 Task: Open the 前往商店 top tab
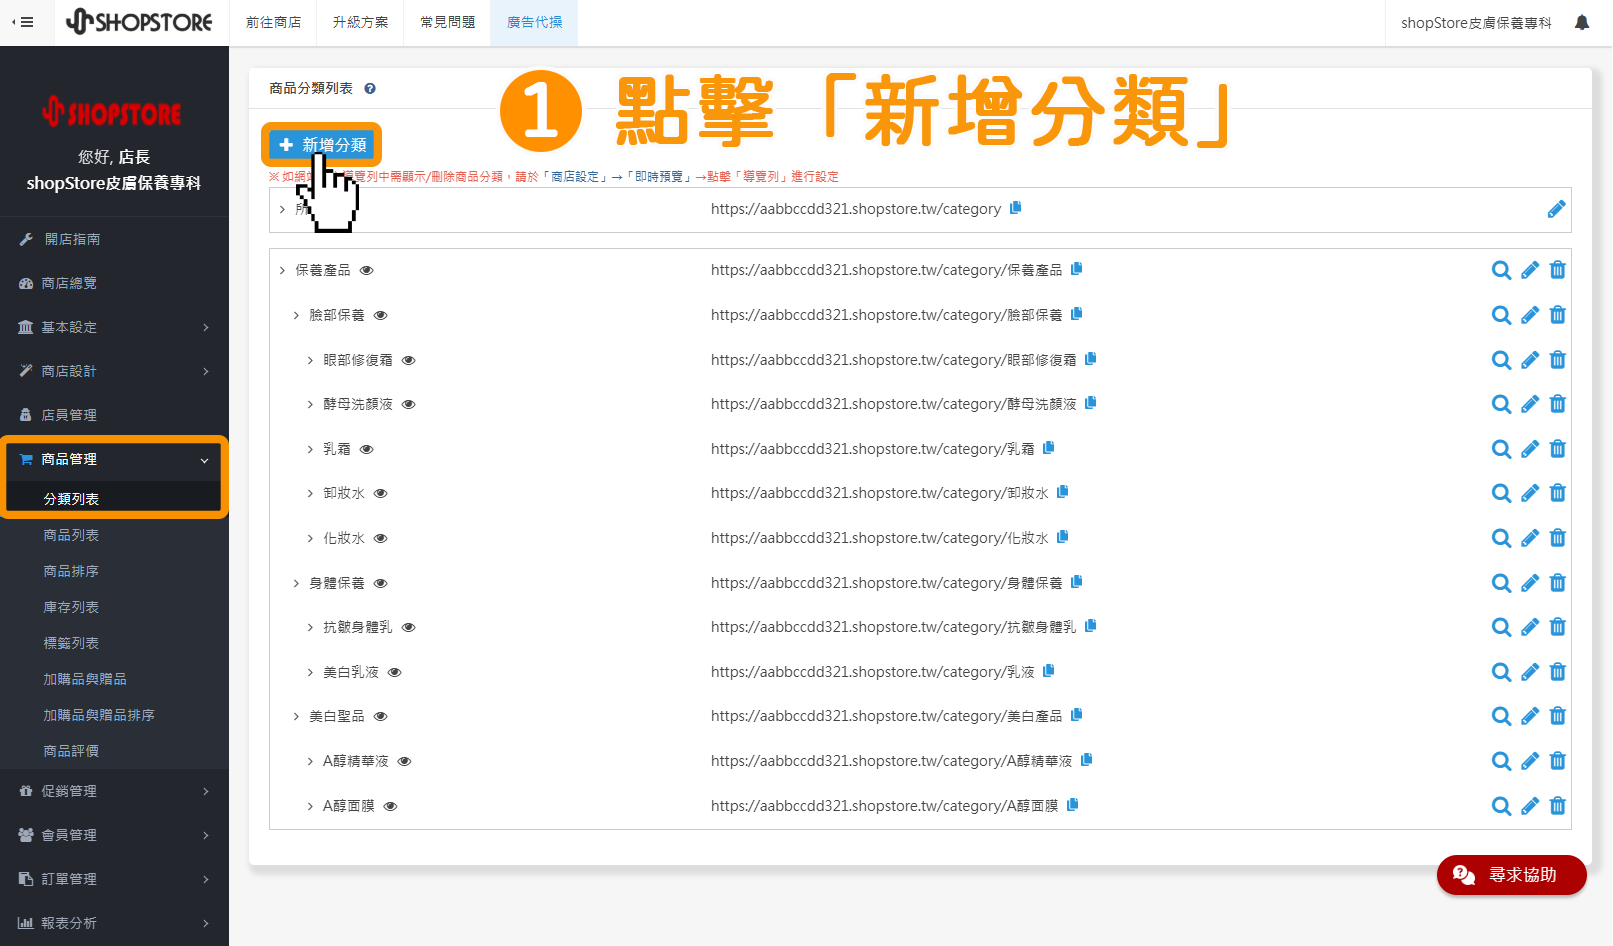coord(273,22)
